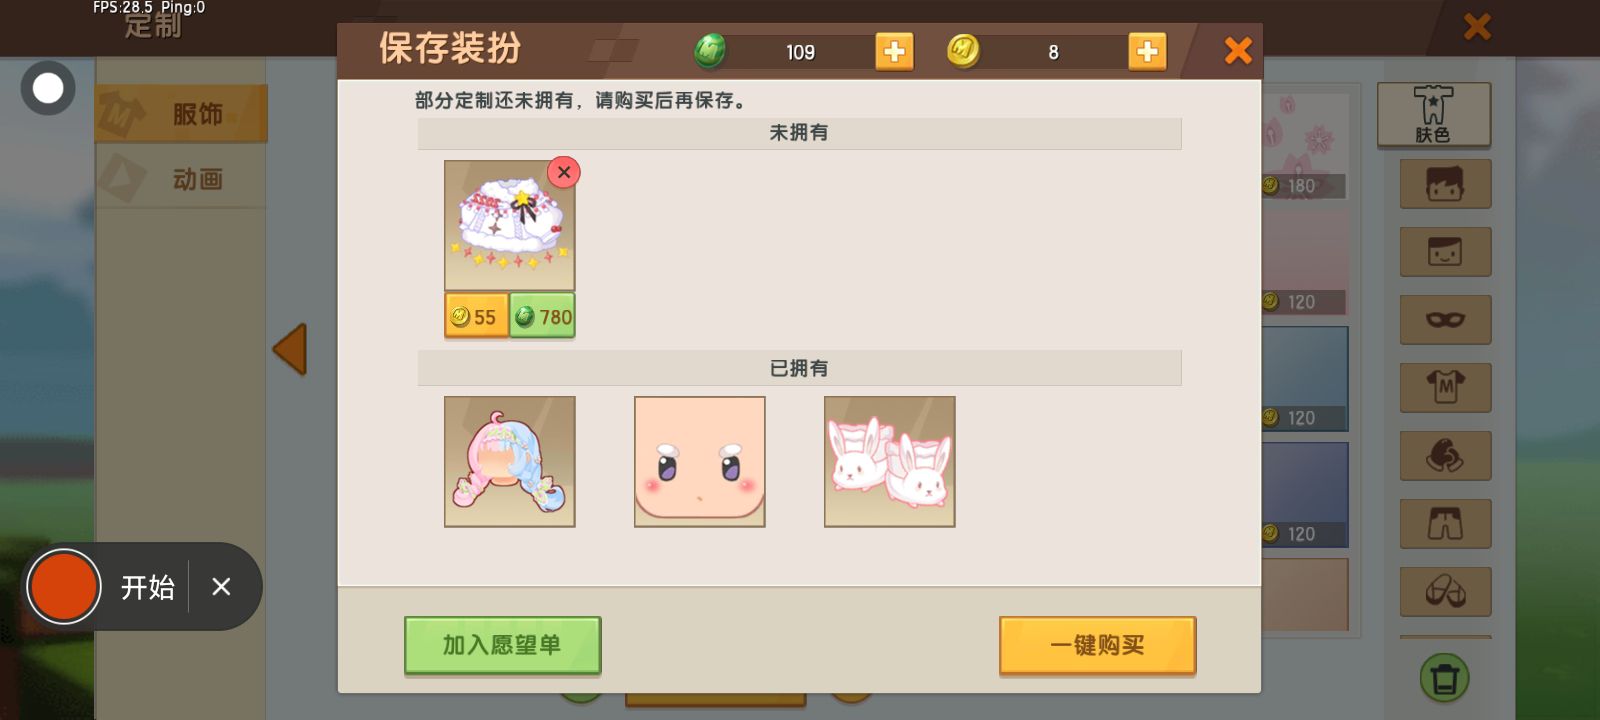1600x720 pixels.
Task: Add more gold coin currency
Action: pos(1147,51)
